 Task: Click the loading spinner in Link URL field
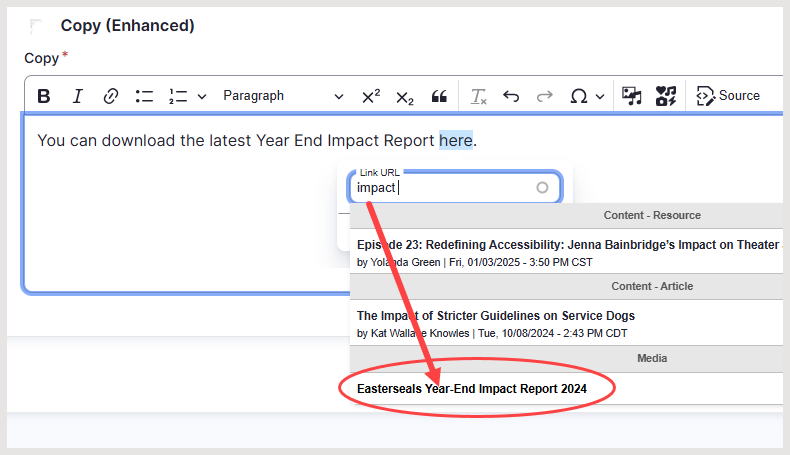[542, 187]
